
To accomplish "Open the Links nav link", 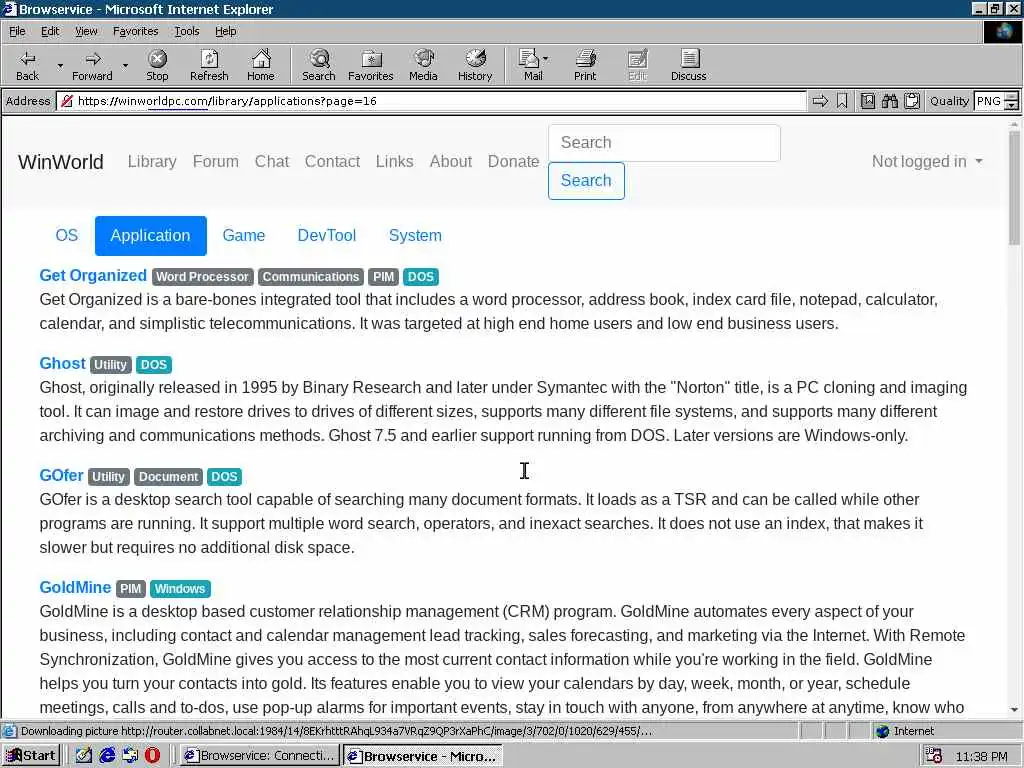I will (394, 161).
